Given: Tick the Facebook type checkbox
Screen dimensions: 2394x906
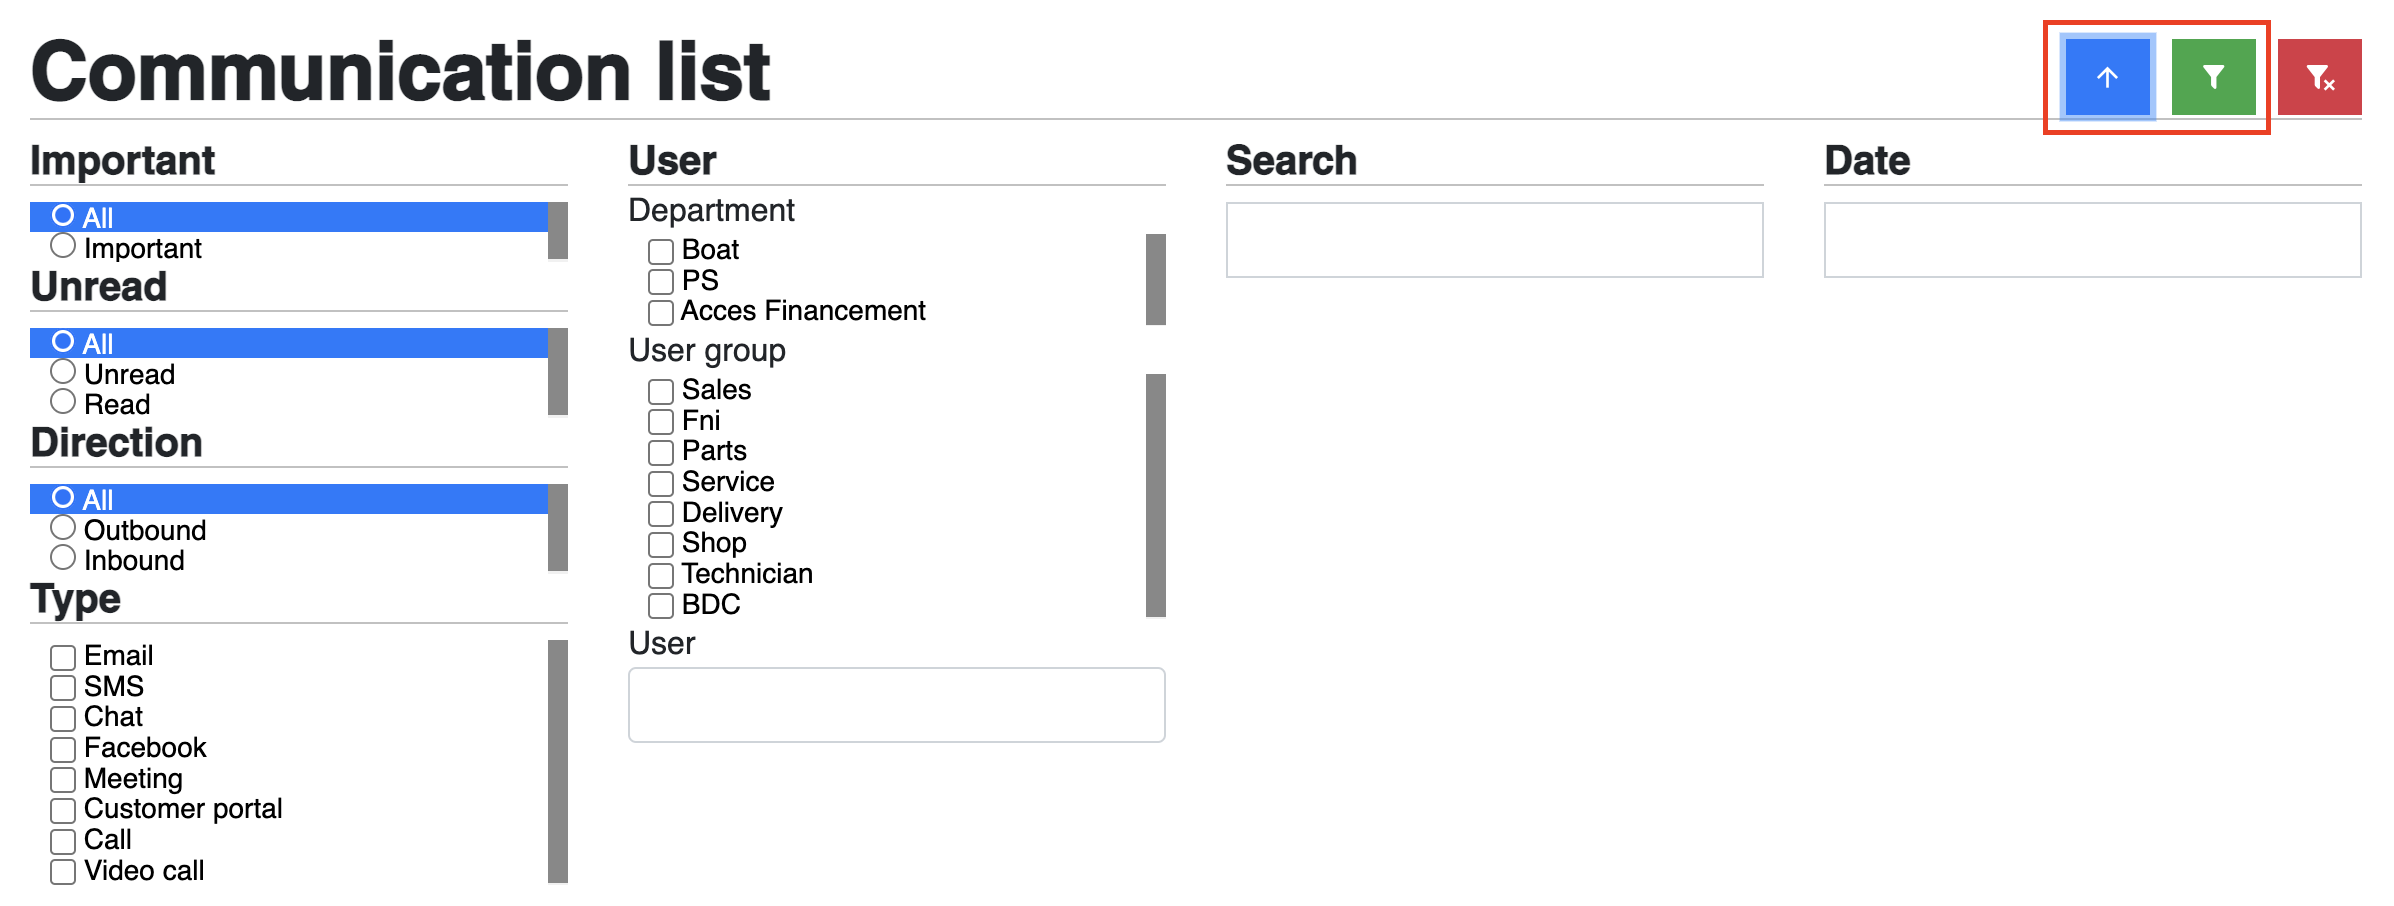Looking at the screenshot, I should pos(63,749).
